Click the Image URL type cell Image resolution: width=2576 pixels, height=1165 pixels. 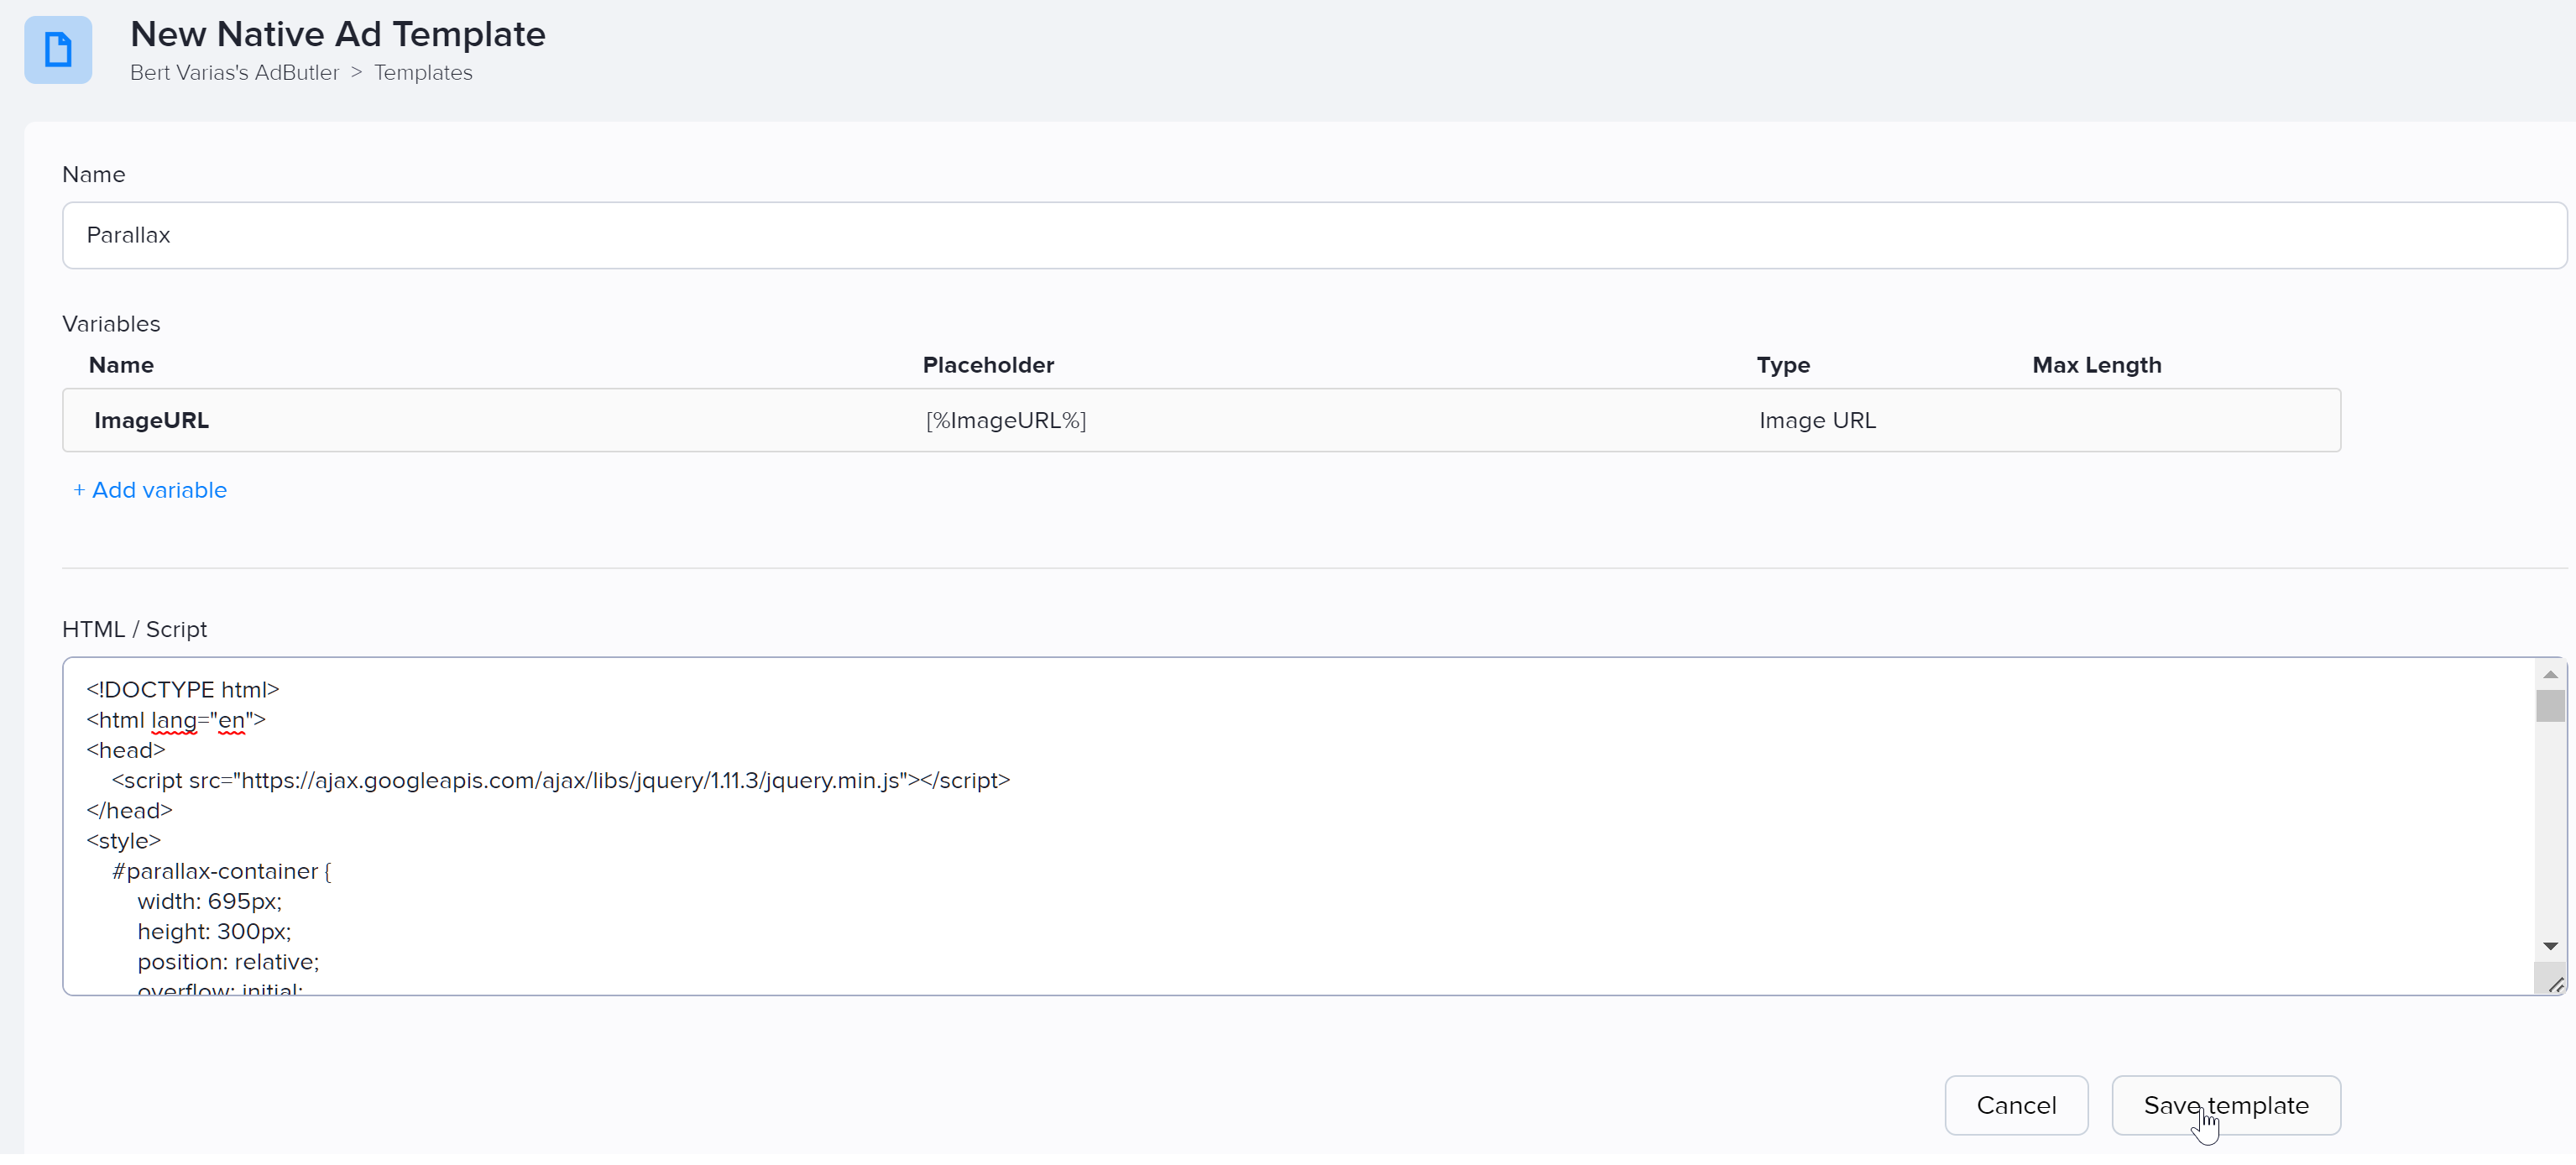click(1817, 420)
